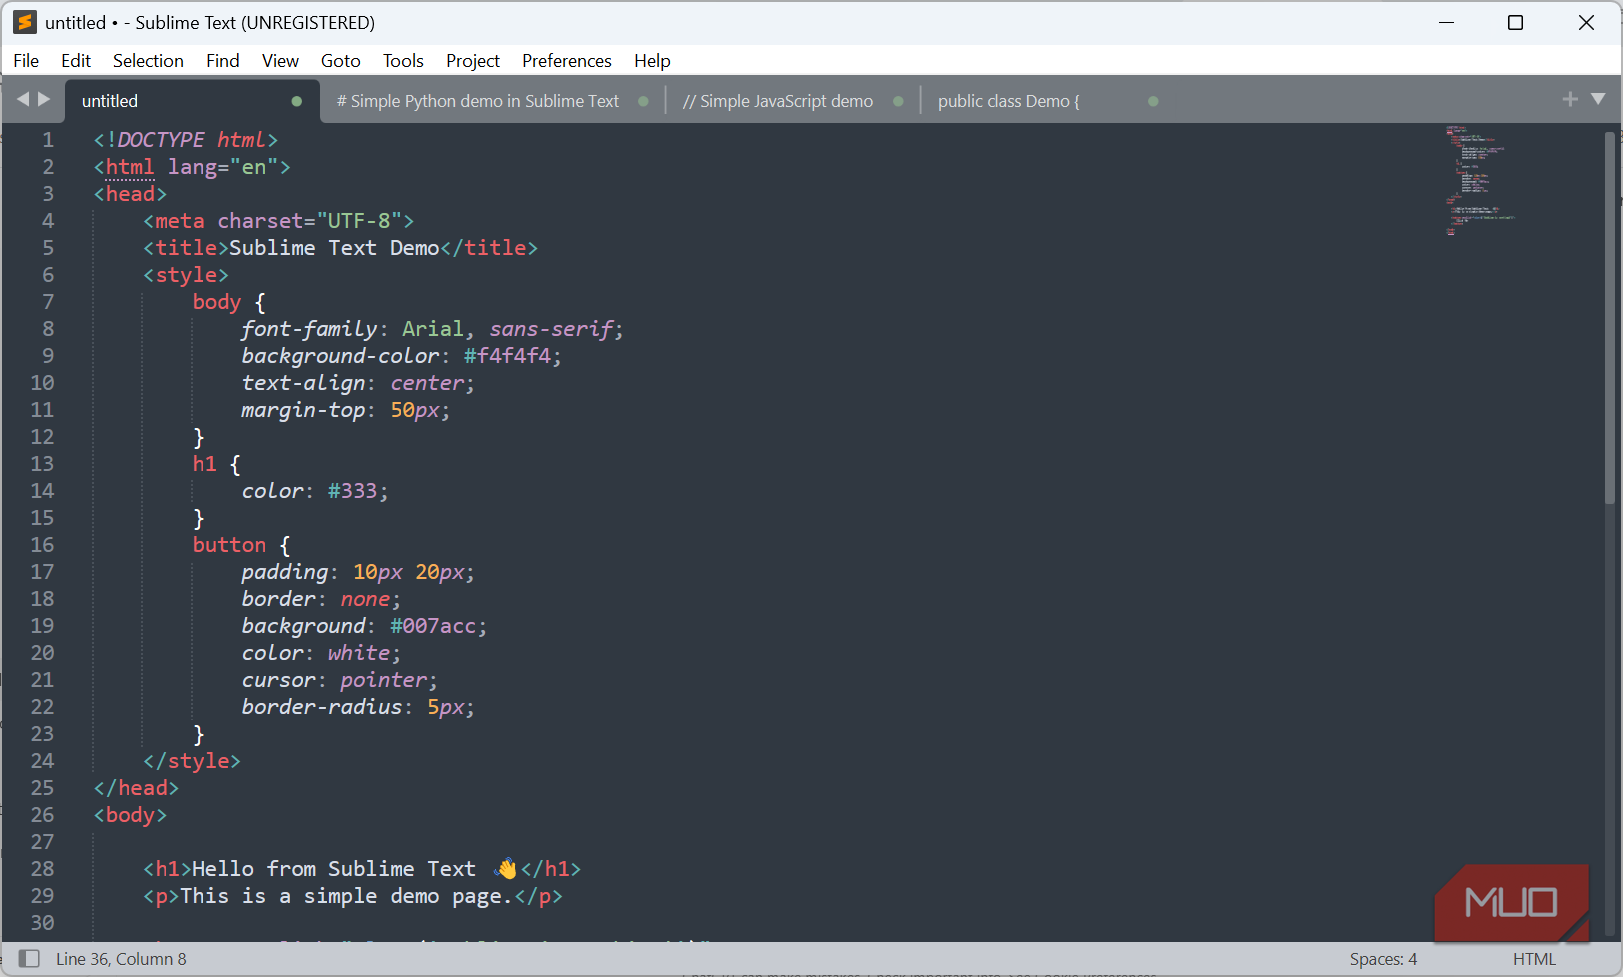Click the minimap code preview
The height and width of the screenshot is (977, 1623).
tap(1479, 180)
